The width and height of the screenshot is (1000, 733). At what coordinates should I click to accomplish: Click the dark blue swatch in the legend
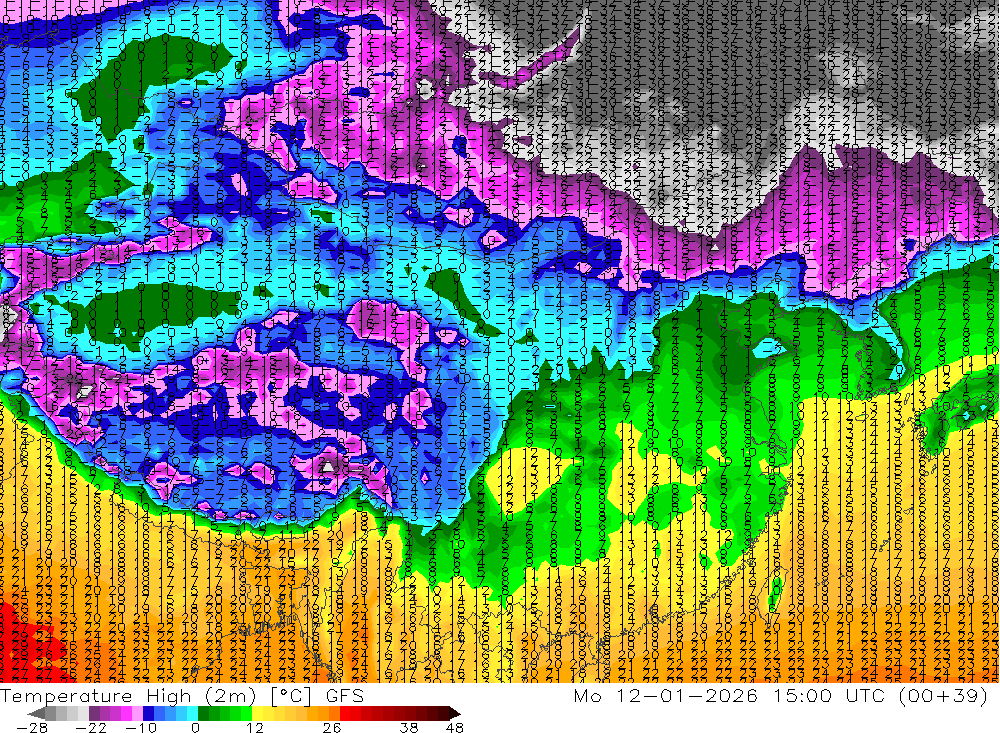pos(148,713)
